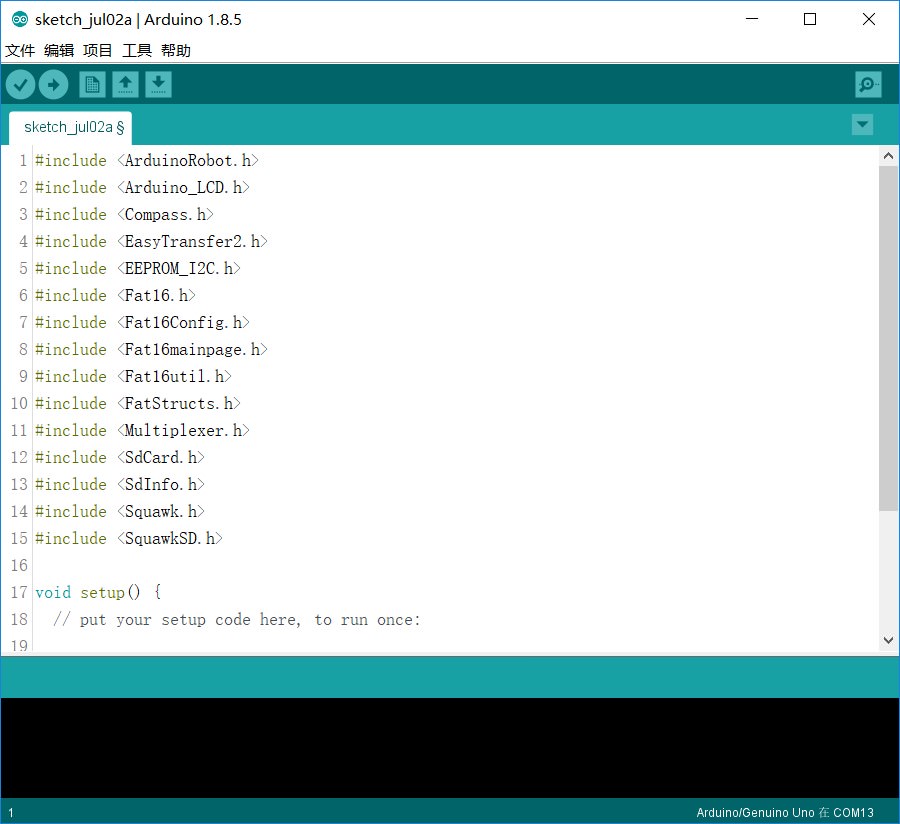Click the Fat16mainpage.h include line
900x824 pixels.
152,349
